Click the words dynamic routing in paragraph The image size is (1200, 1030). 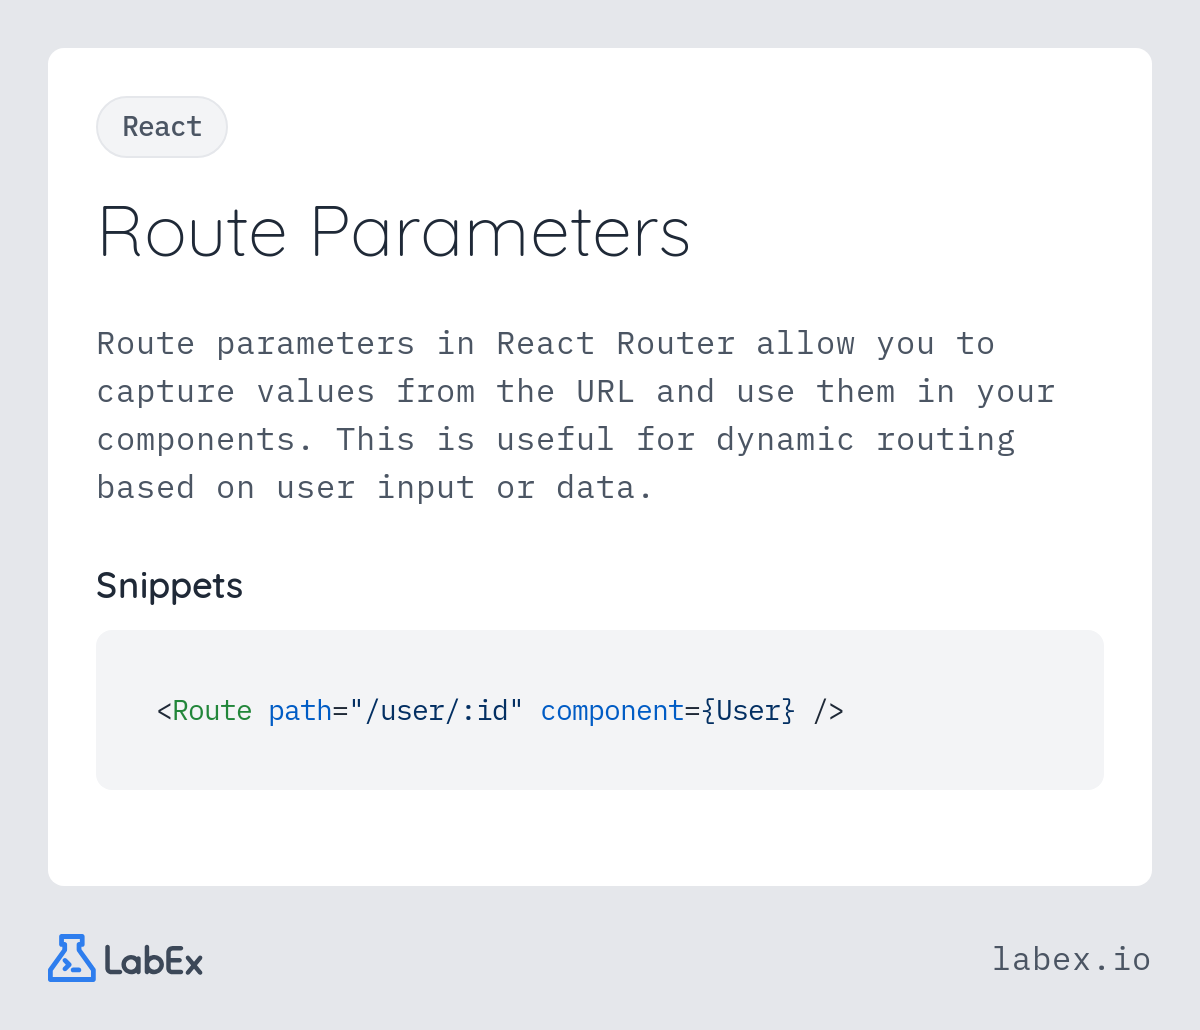pos(866,439)
